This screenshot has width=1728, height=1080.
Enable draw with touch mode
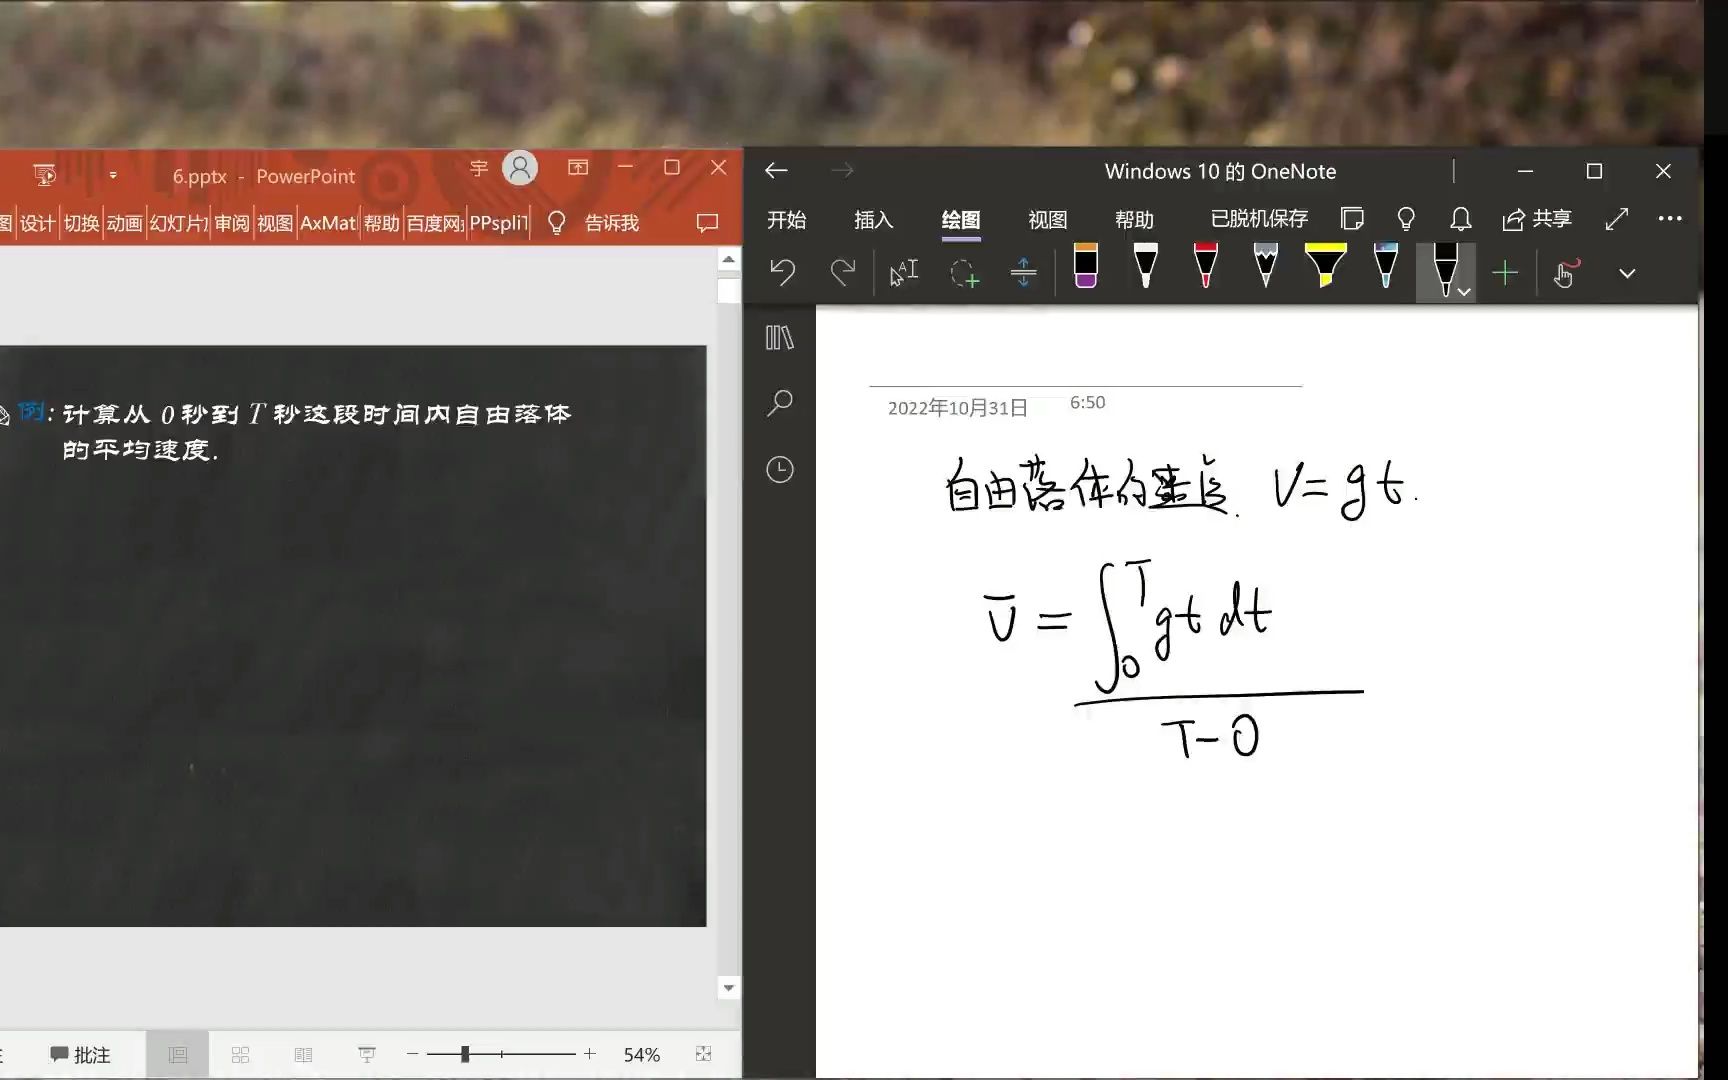coord(1565,272)
